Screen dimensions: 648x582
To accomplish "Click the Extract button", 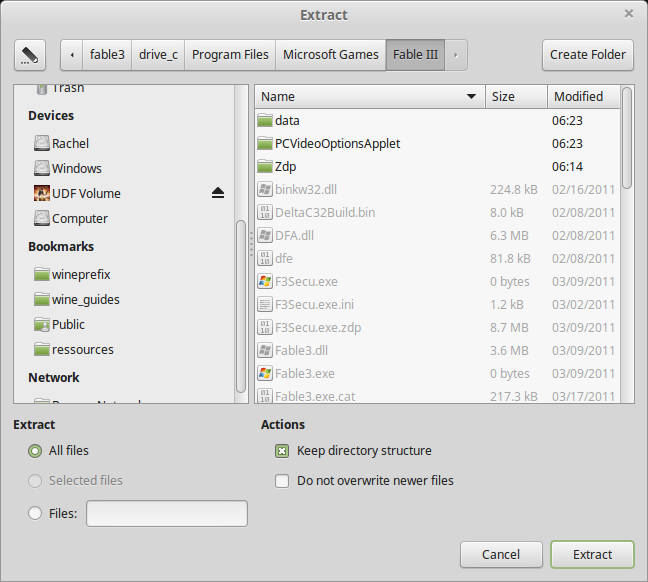I will pos(592,554).
